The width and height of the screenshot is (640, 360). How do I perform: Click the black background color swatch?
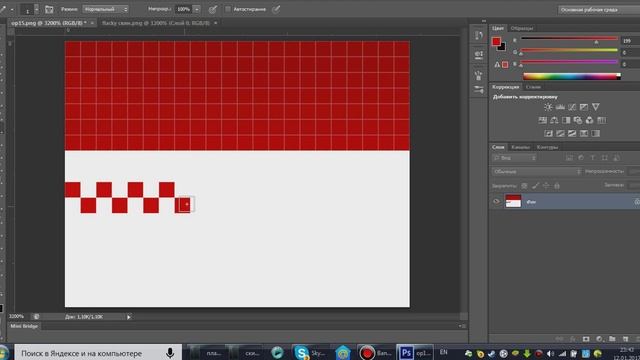(502, 47)
